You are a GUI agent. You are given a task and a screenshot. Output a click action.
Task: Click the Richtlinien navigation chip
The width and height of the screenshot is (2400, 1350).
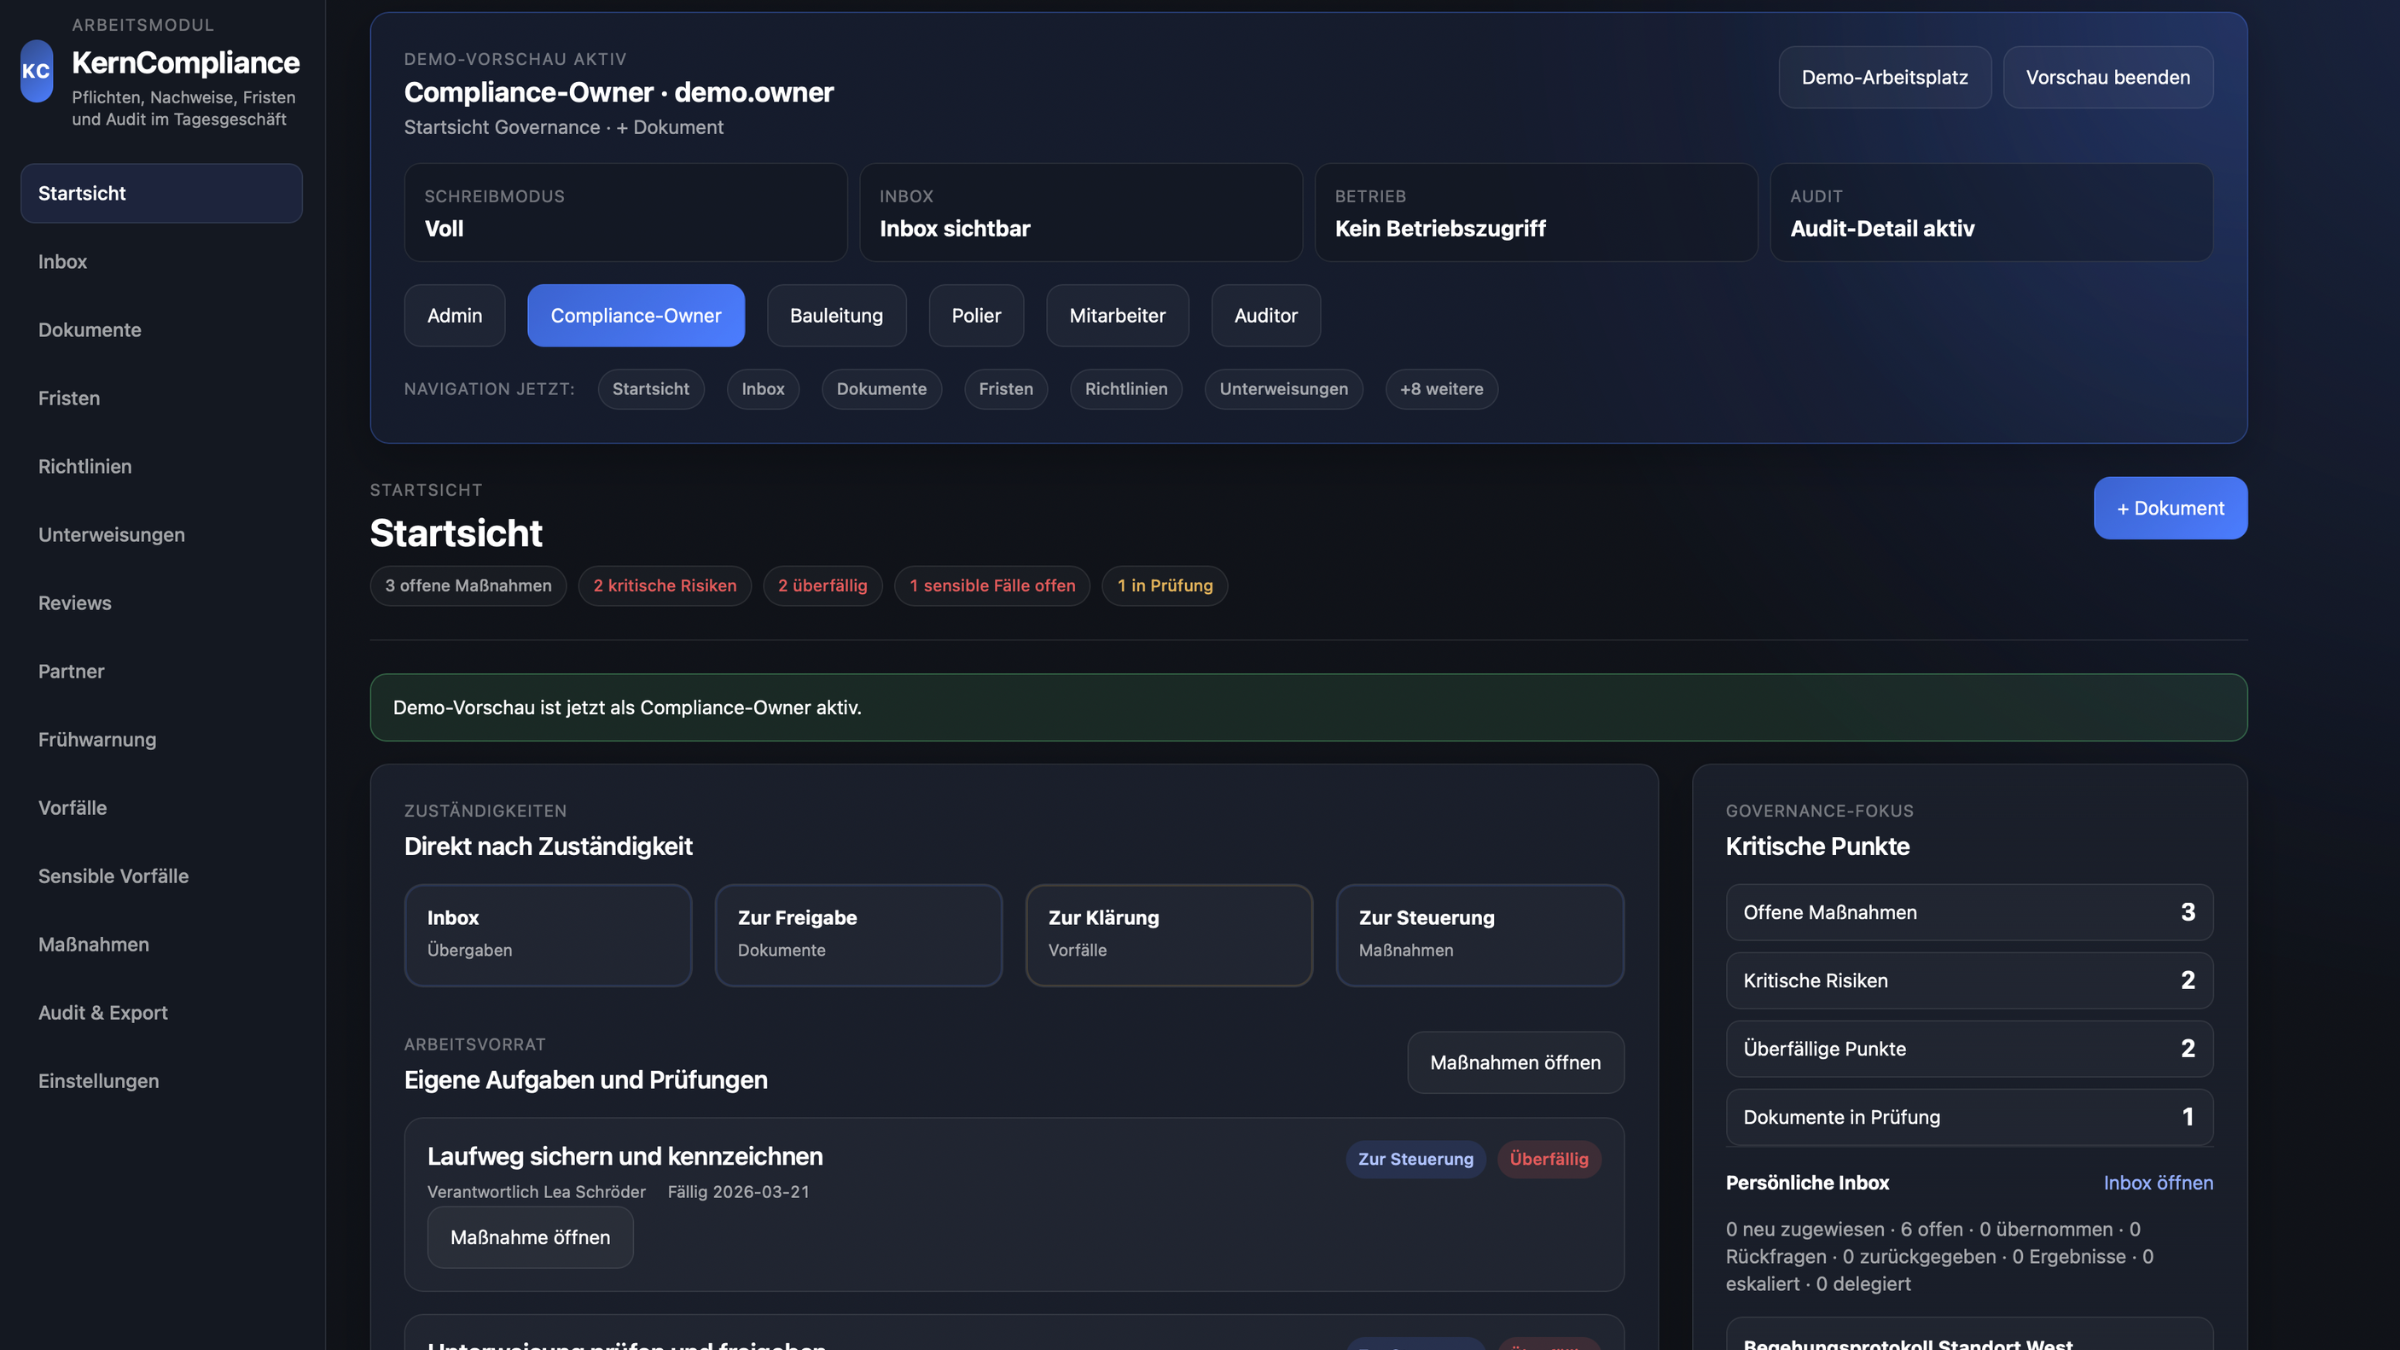[1125, 389]
